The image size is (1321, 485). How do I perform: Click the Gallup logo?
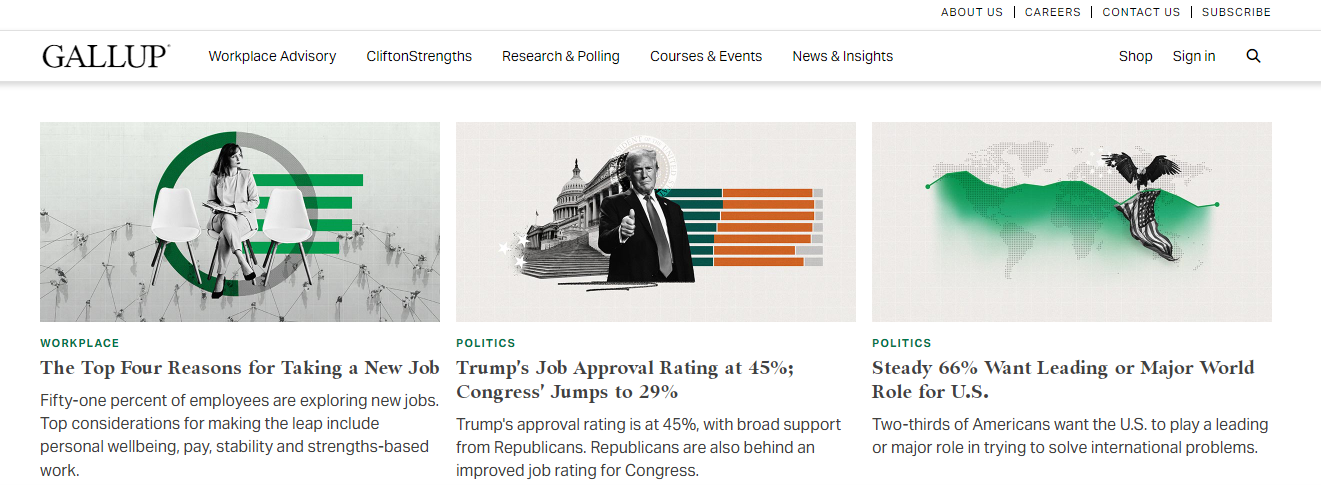point(106,56)
